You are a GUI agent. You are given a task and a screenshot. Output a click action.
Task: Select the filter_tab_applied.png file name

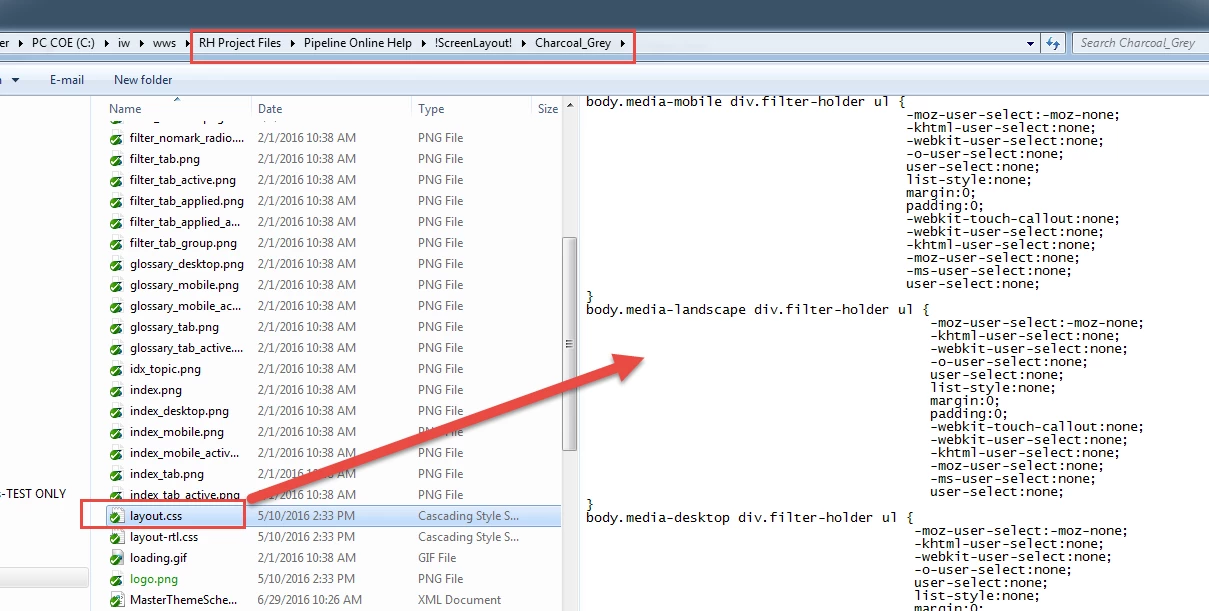tap(188, 201)
